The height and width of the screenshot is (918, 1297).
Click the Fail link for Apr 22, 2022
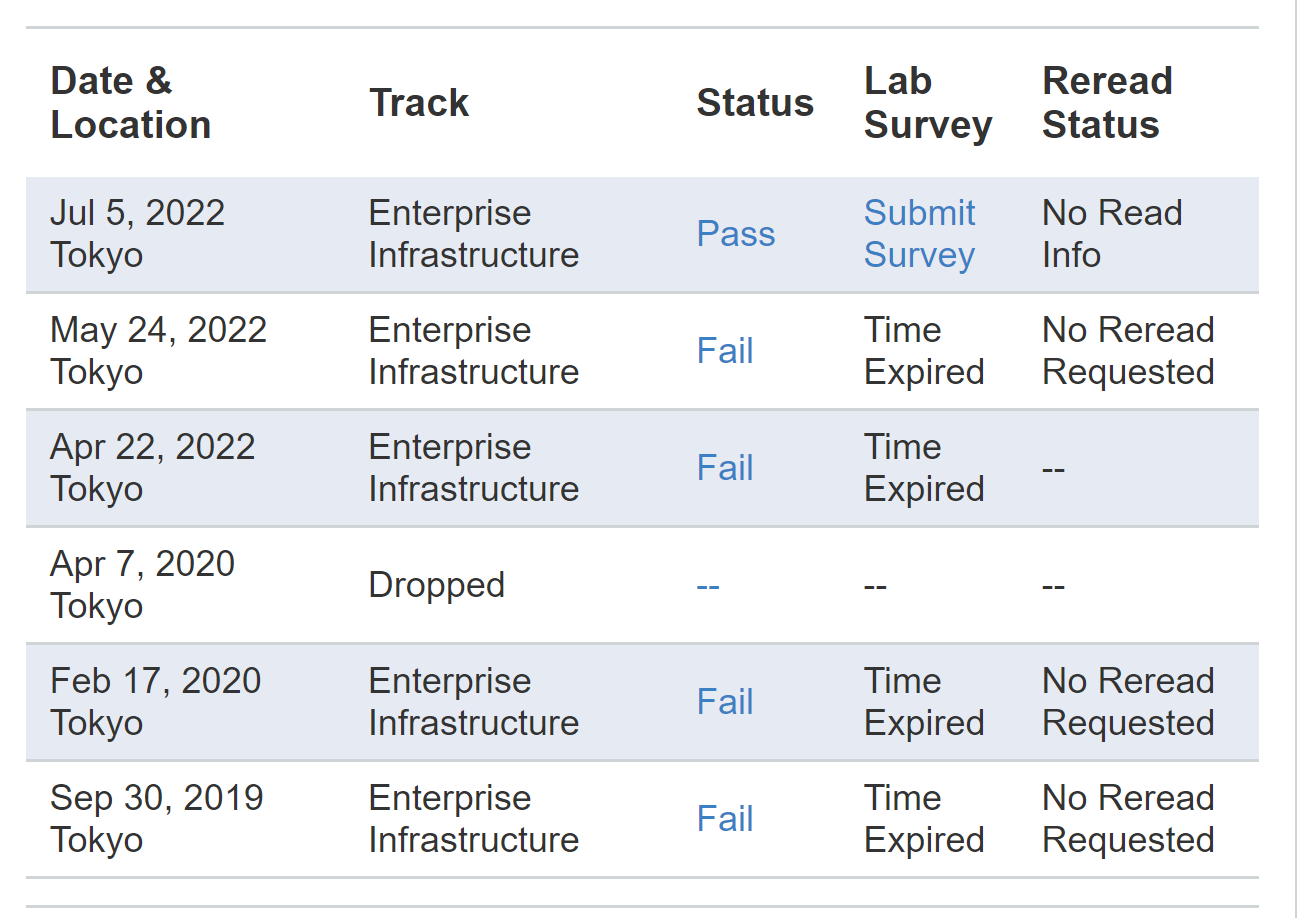pos(724,467)
